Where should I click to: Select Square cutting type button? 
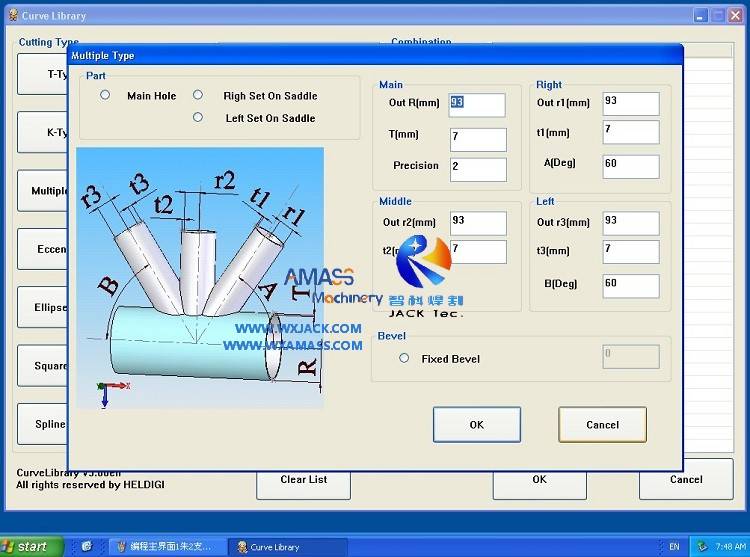coord(43,366)
